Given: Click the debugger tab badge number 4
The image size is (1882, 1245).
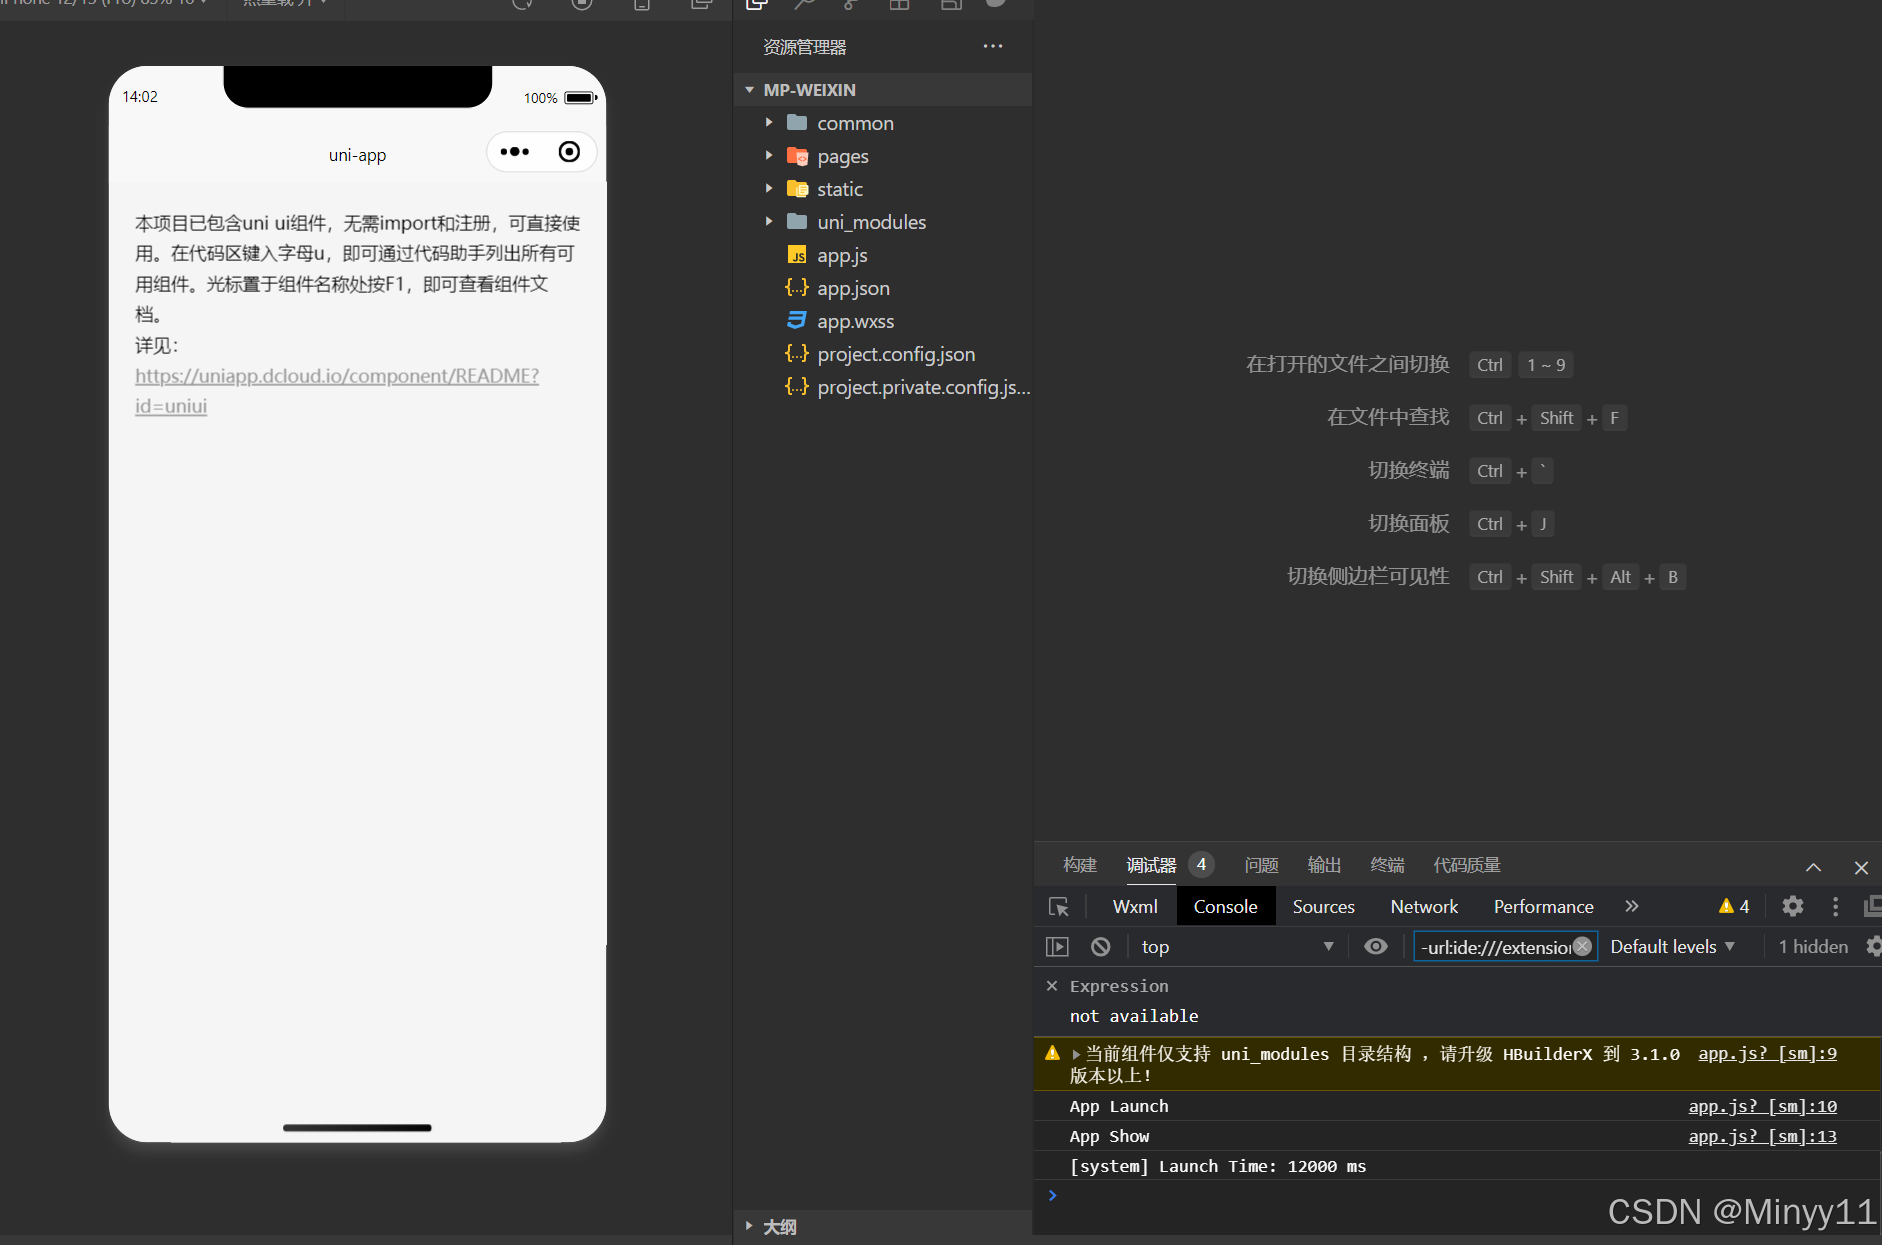Looking at the screenshot, I should click(1201, 864).
